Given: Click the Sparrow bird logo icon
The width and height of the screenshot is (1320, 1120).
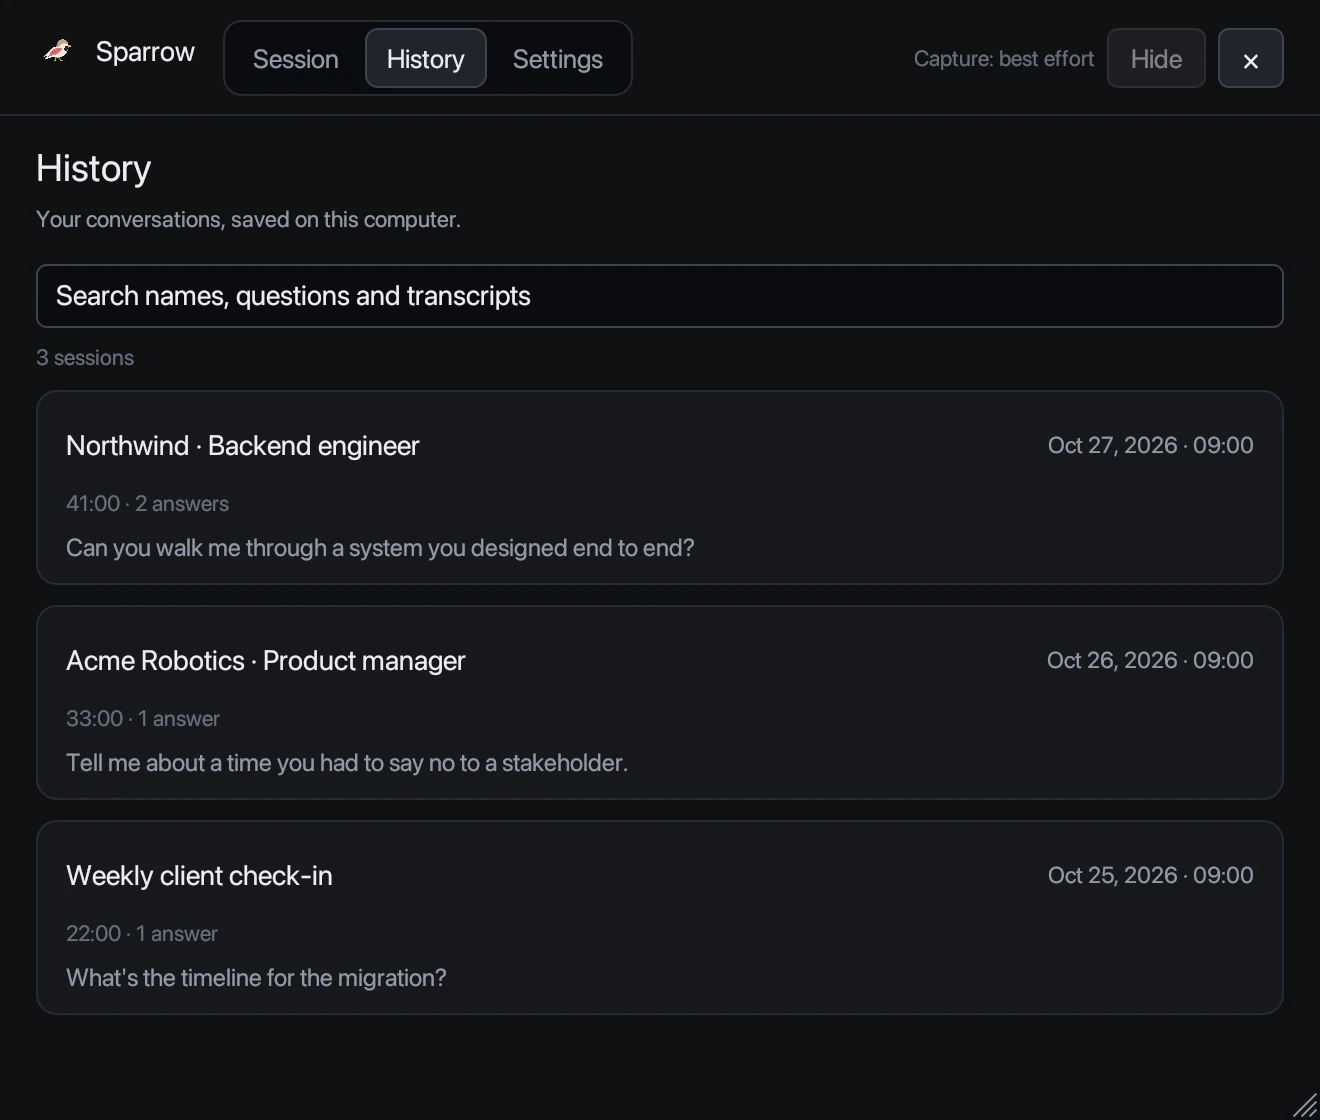Looking at the screenshot, I should point(58,51).
